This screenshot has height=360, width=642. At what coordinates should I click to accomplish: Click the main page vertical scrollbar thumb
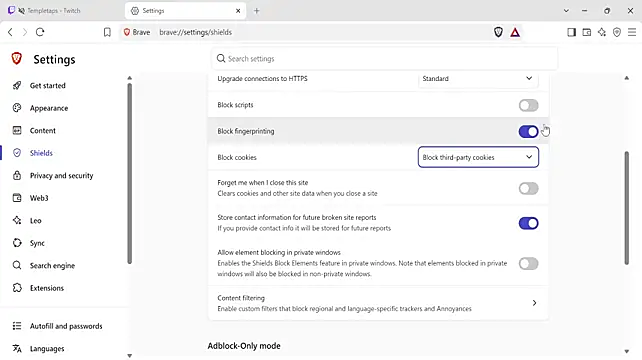pyautogui.click(x=626, y=208)
